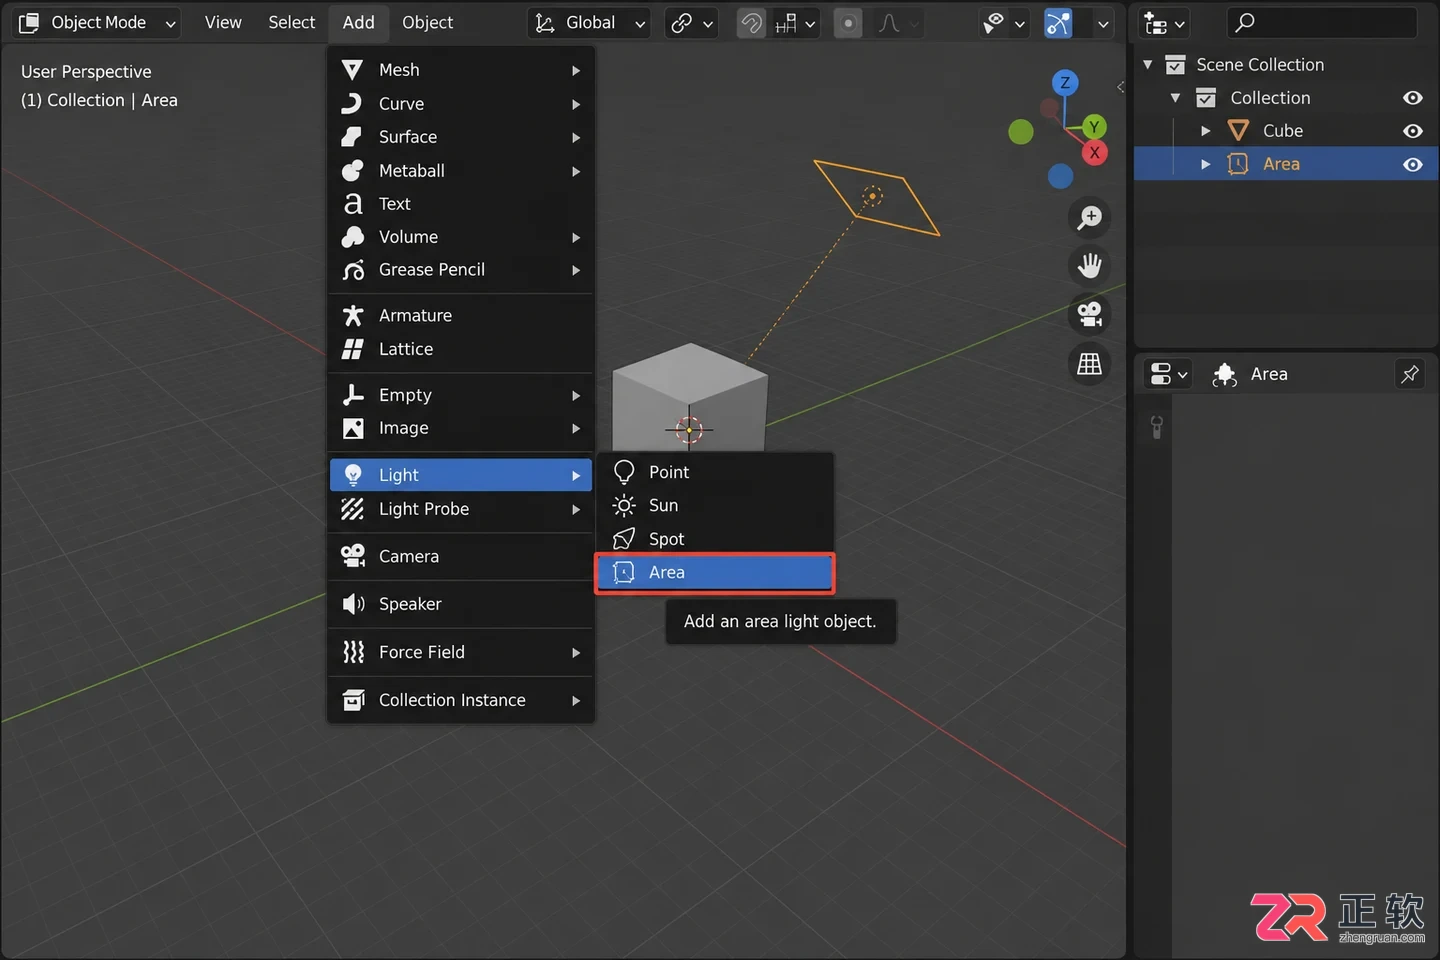Add a Spot light
The height and width of the screenshot is (960, 1440).
point(715,539)
